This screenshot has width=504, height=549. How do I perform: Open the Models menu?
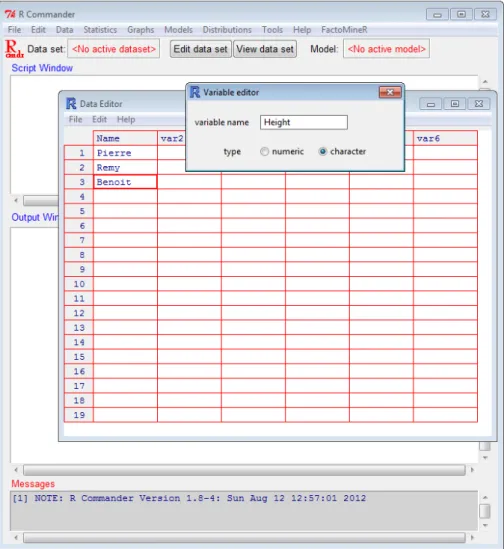click(178, 30)
